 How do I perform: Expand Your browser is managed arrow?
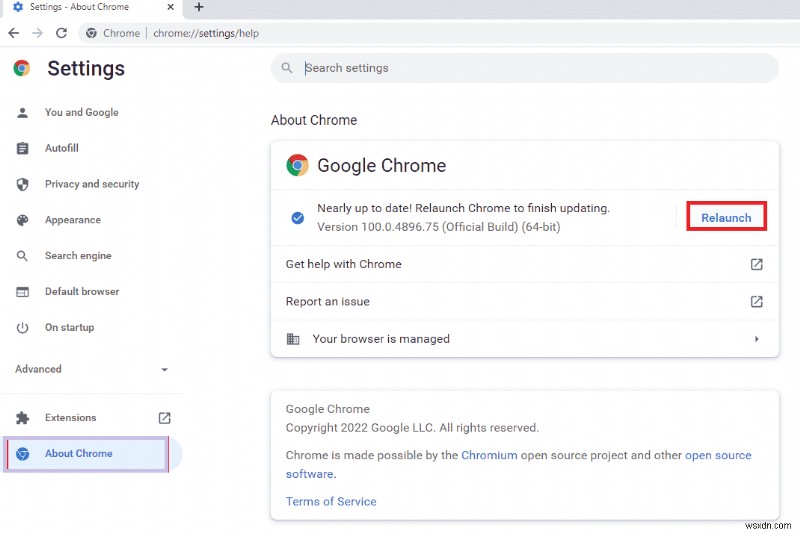click(757, 339)
